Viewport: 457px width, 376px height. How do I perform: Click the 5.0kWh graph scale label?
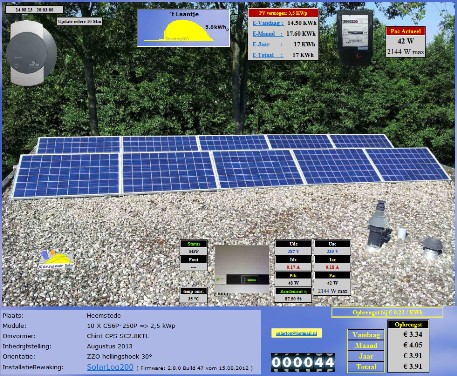(217, 27)
